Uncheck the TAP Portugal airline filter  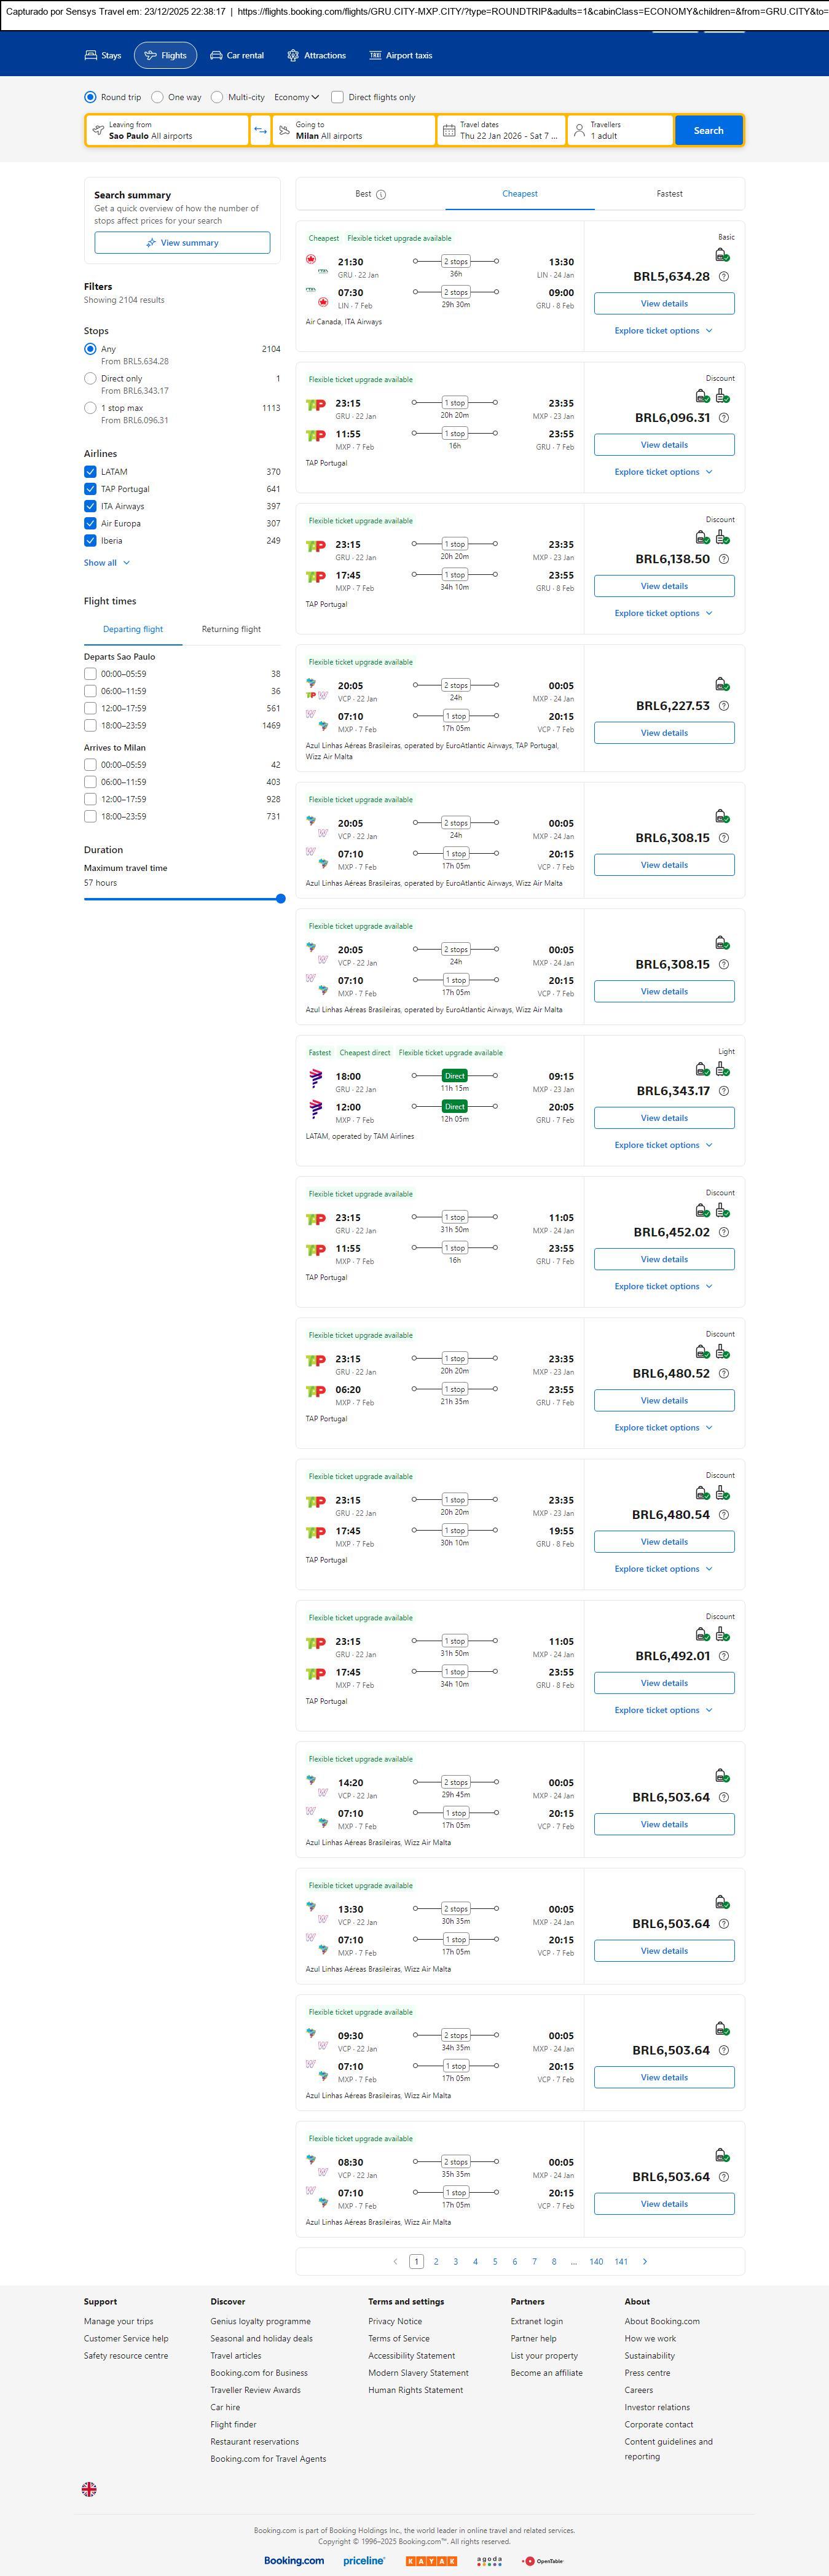pyautogui.click(x=90, y=489)
